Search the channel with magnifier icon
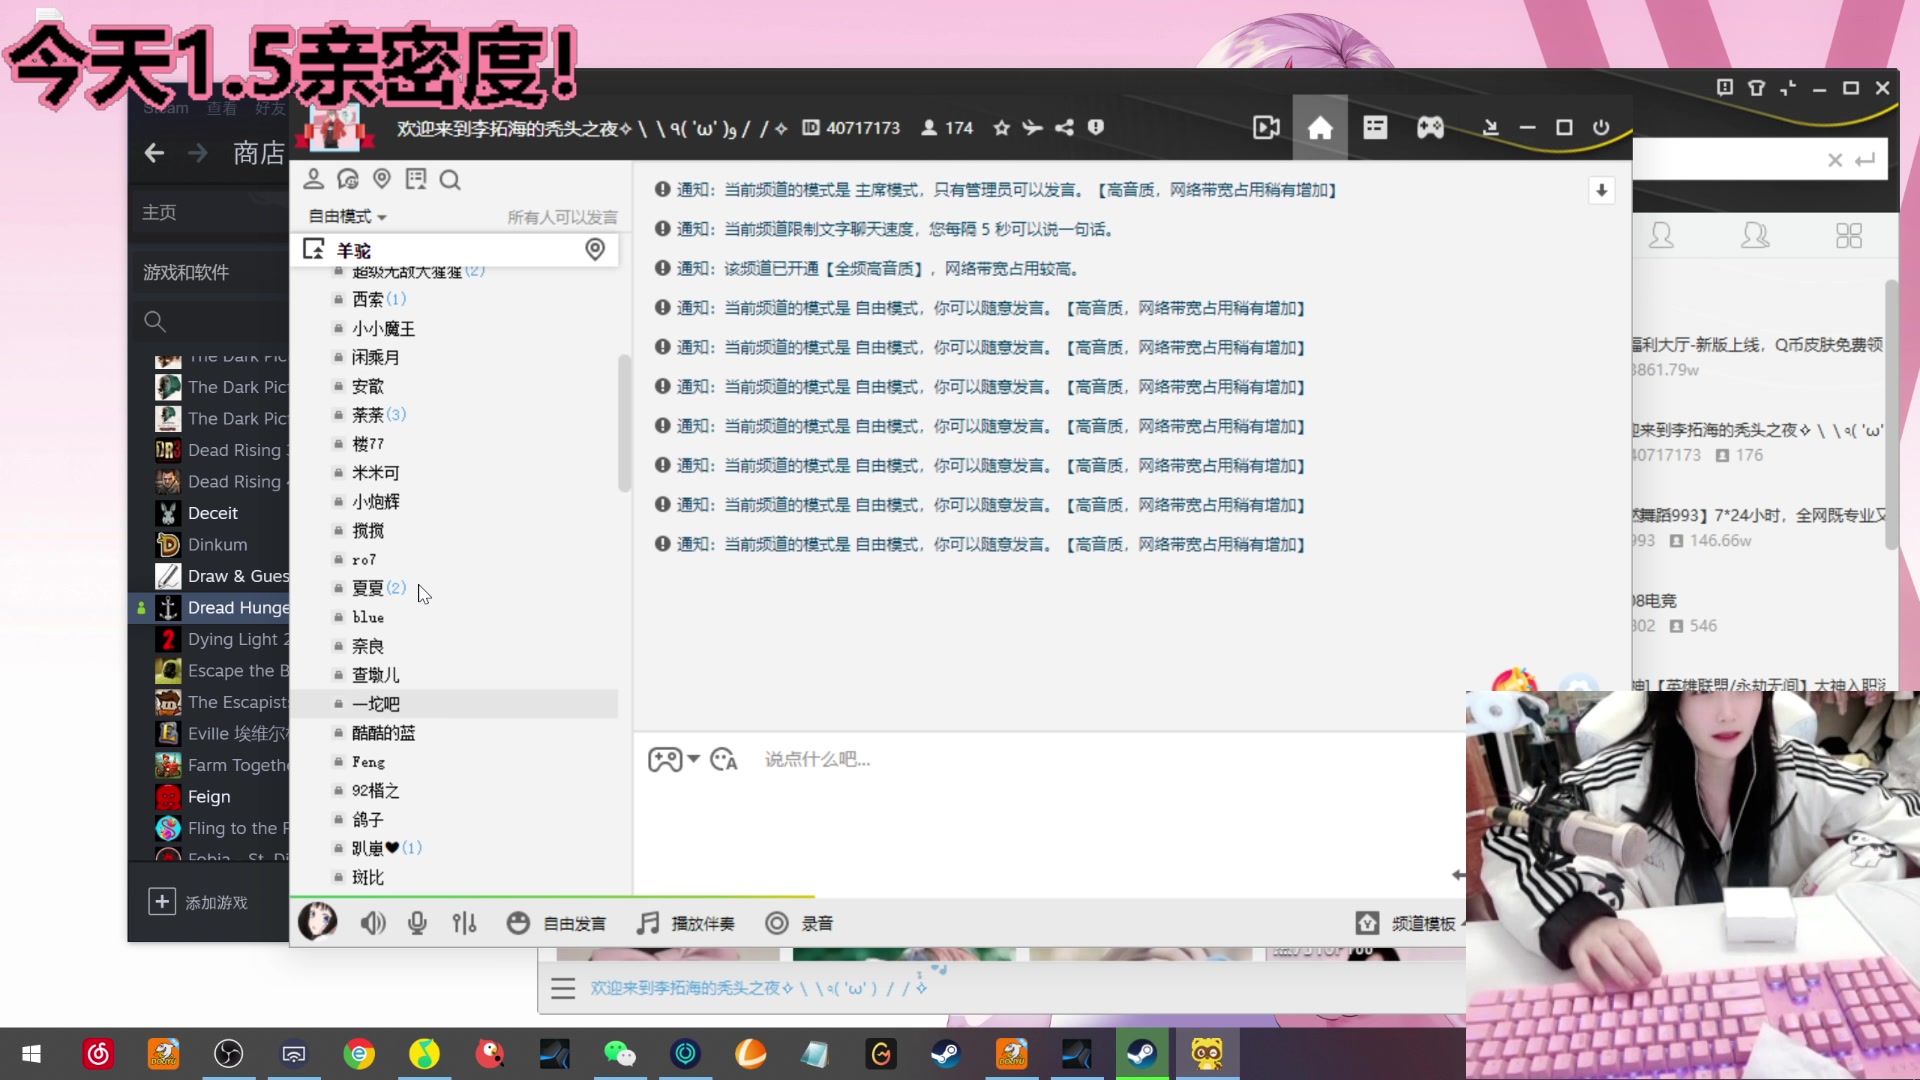1920x1080 pixels. pos(450,180)
